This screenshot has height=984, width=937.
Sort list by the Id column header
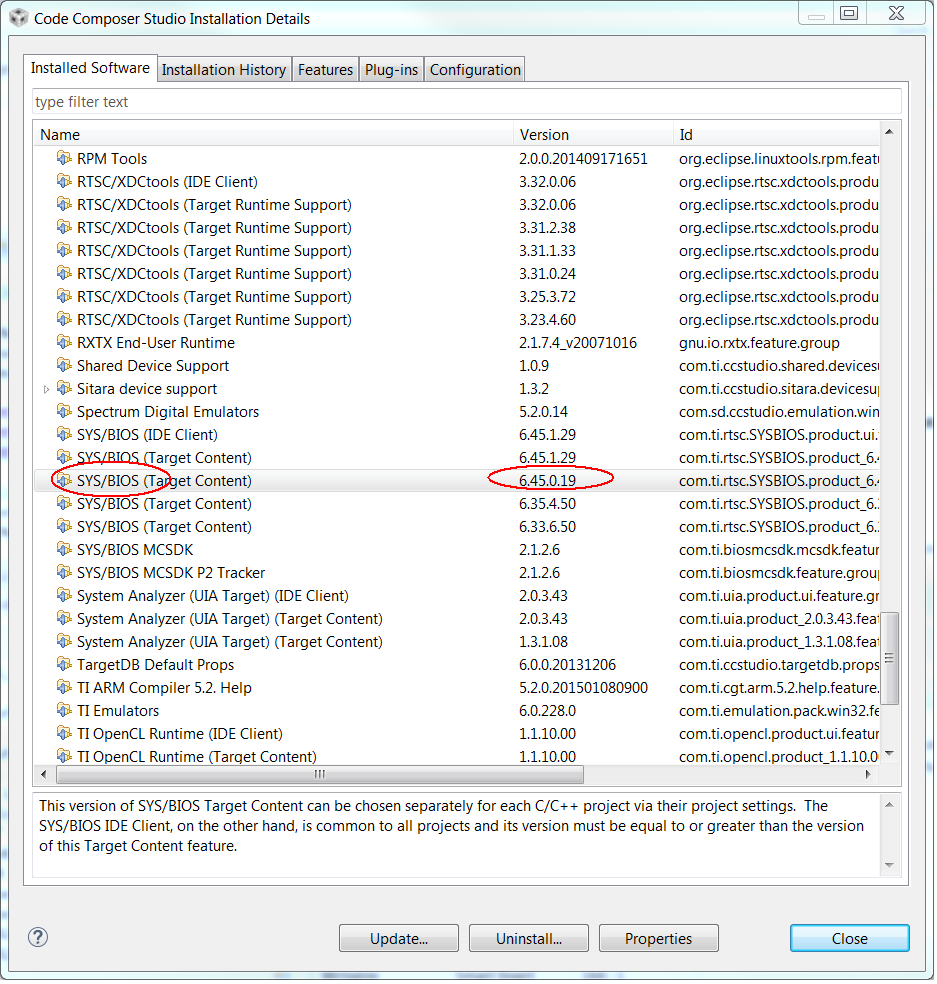(x=776, y=134)
